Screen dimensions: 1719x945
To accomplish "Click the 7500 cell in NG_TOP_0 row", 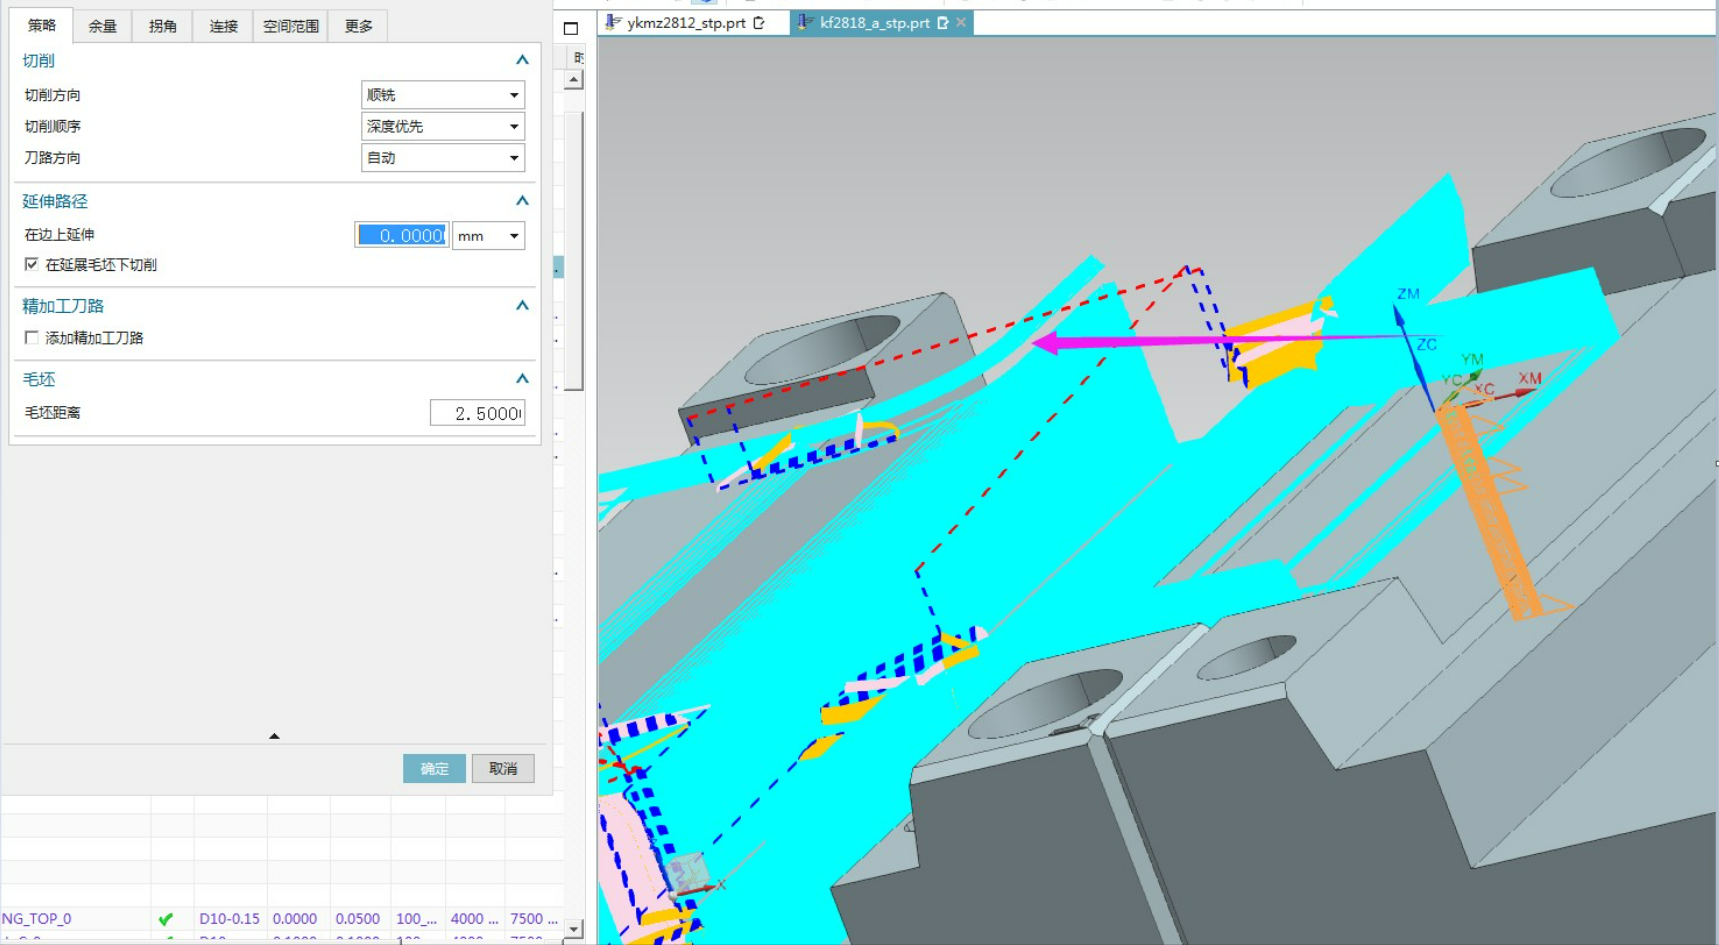I will pyautogui.click(x=533, y=918).
